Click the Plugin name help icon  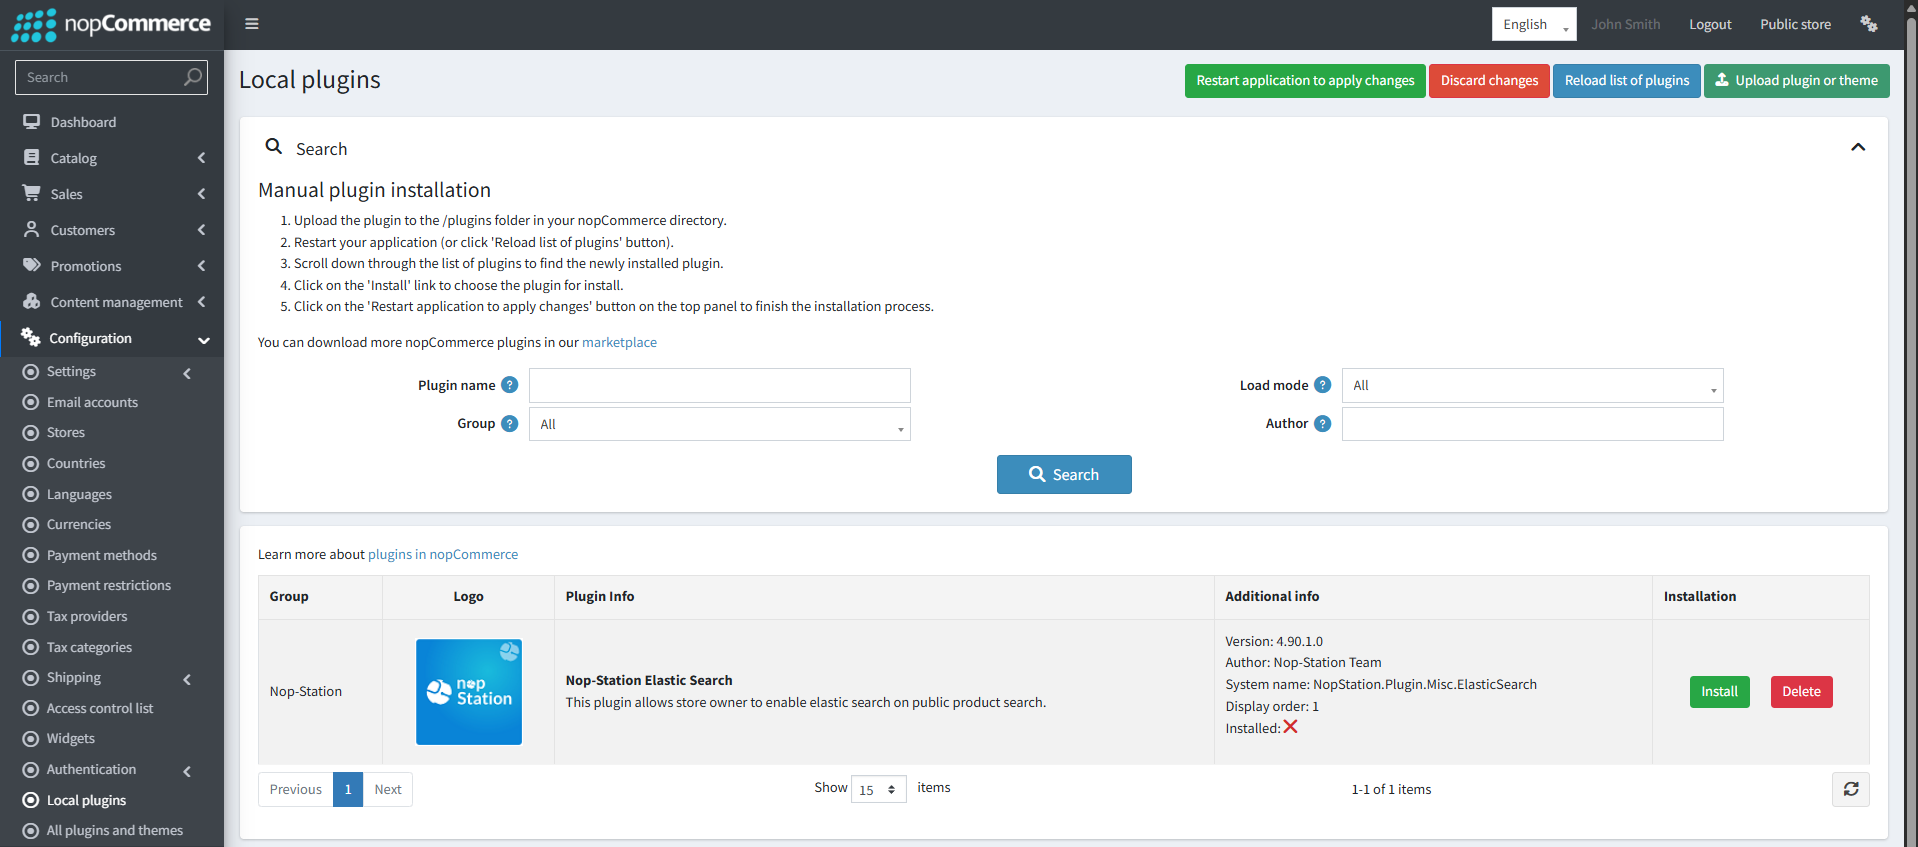click(x=510, y=385)
